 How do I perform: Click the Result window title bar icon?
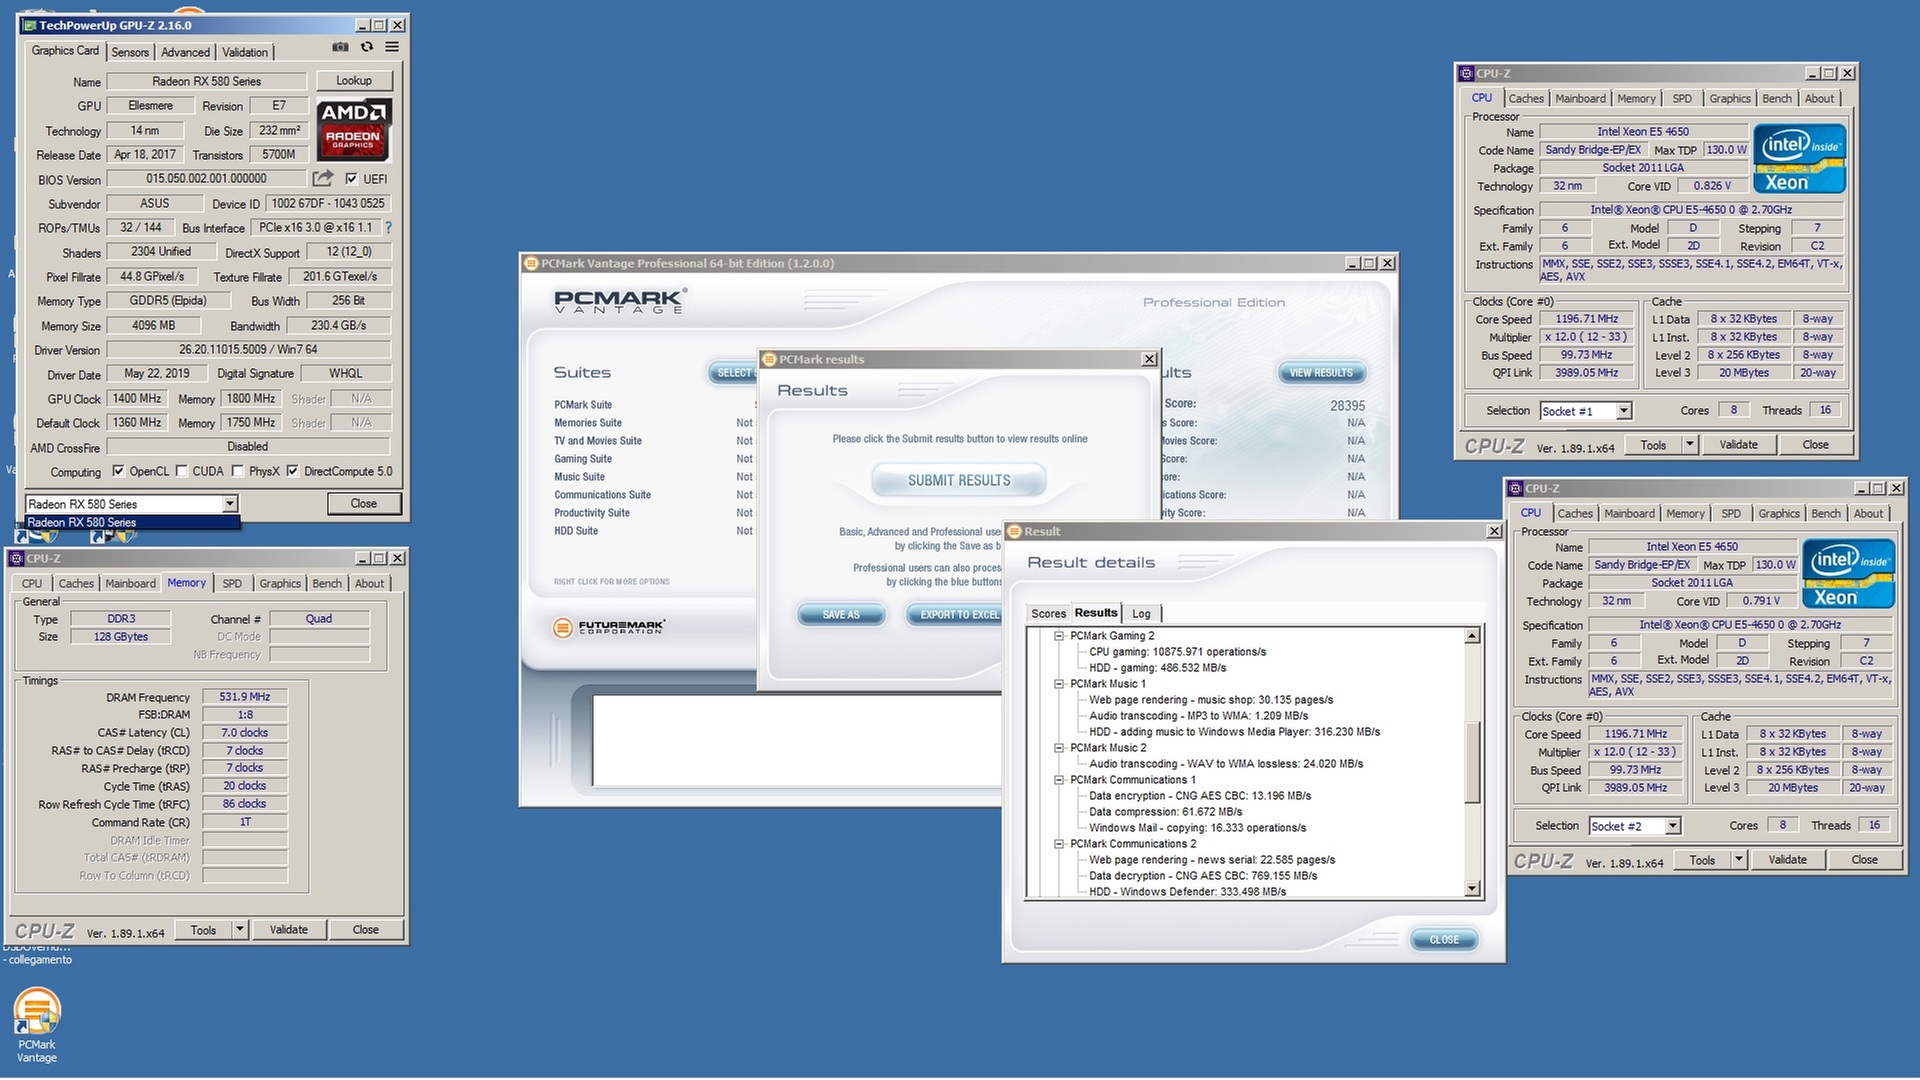pos(1014,532)
